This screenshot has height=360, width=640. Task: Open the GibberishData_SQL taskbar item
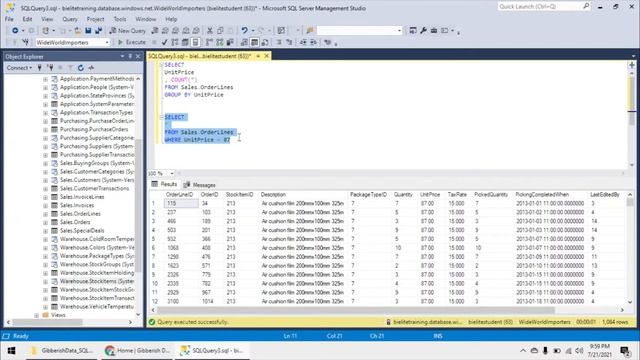point(62,351)
